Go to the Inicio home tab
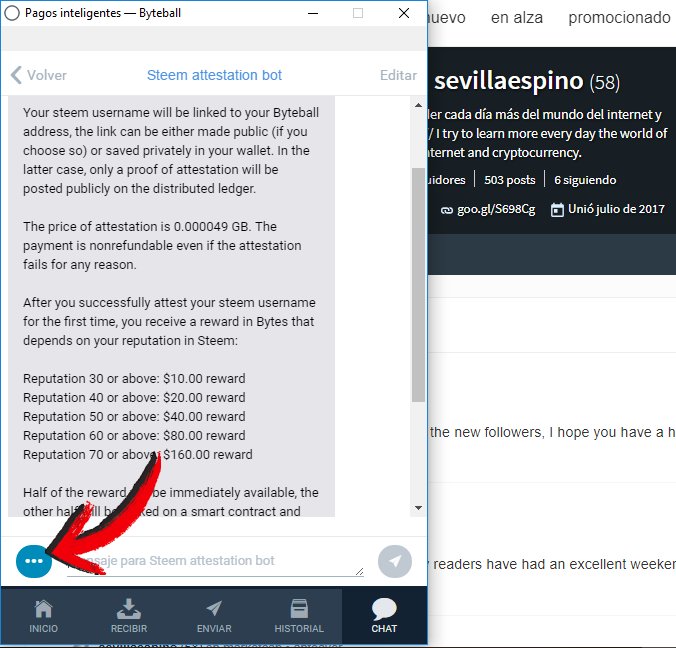The width and height of the screenshot is (676, 648). [x=44, y=617]
